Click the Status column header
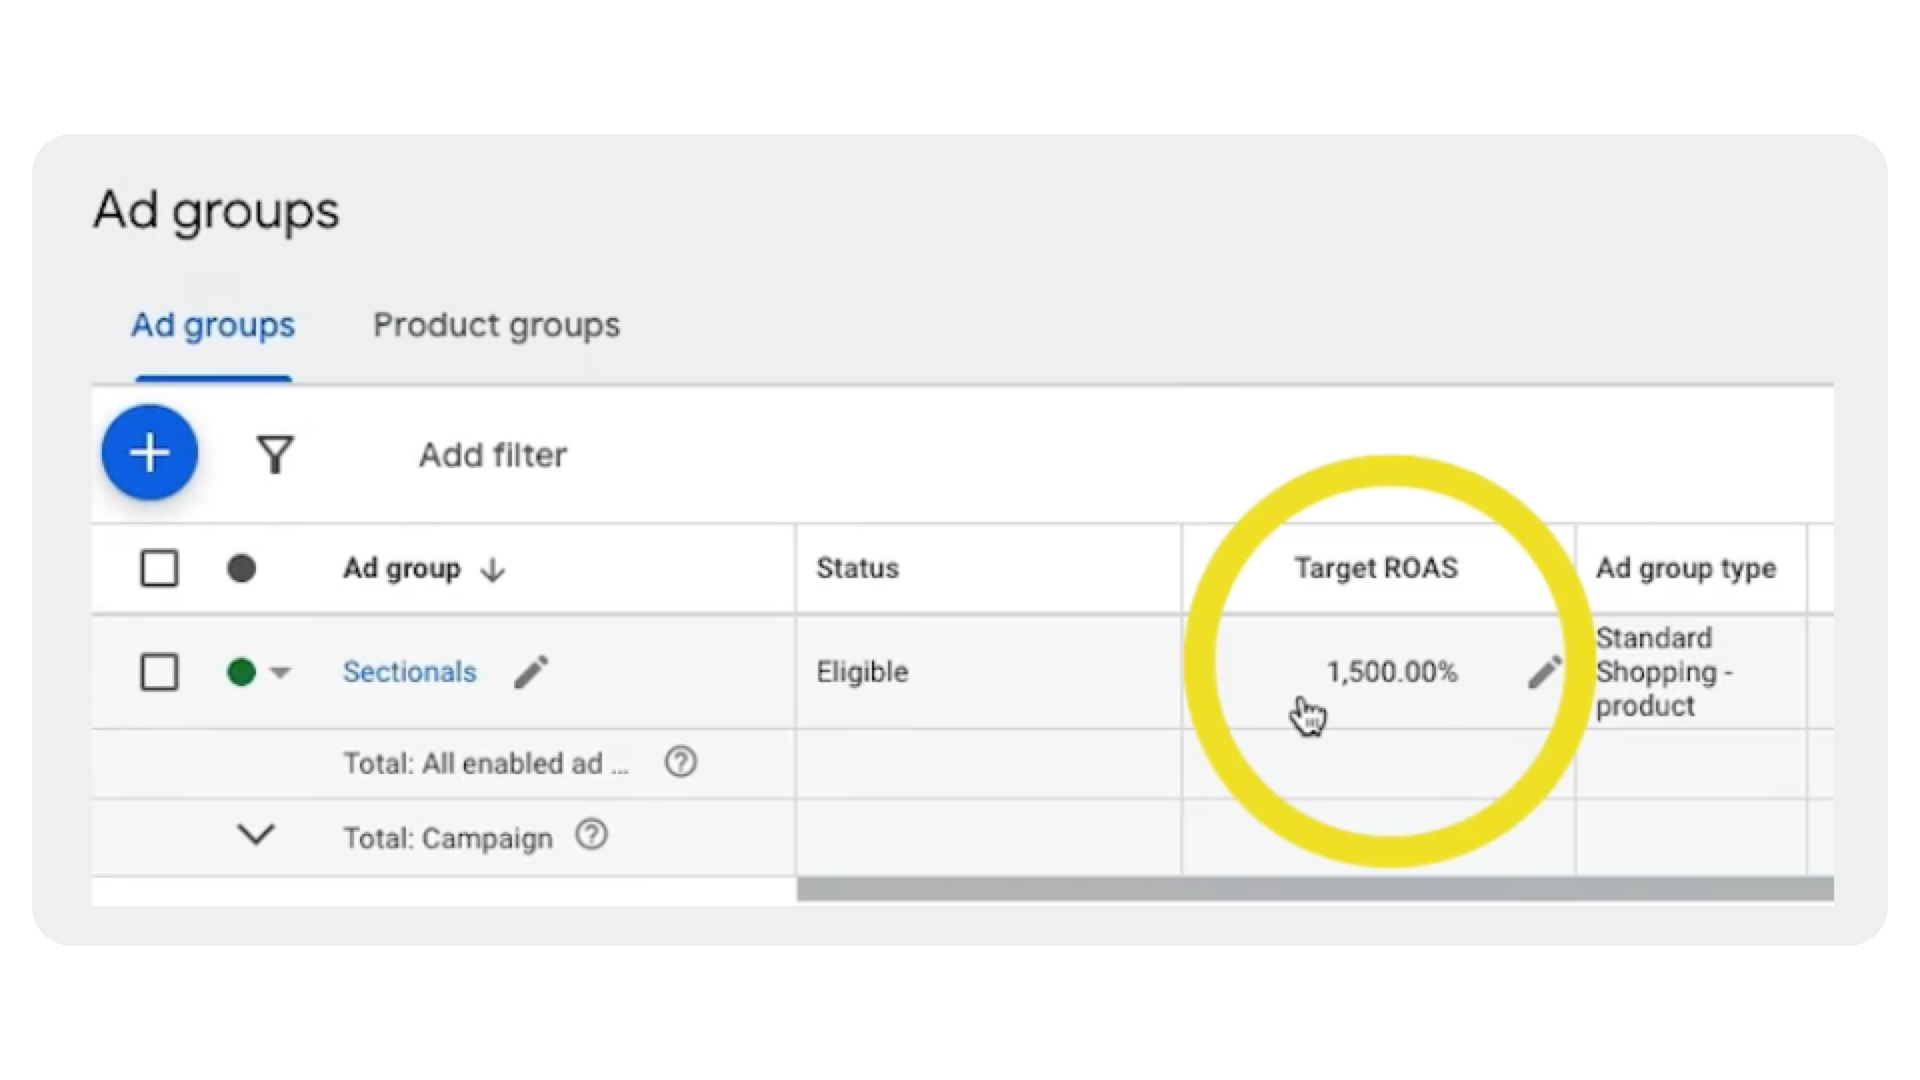The width and height of the screenshot is (1920, 1080). [x=857, y=568]
